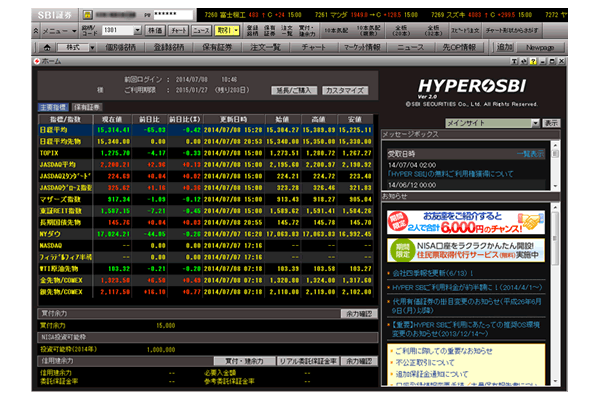
Task: Click 買付・建余力 button in 信用建余力 section
Action: (x=244, y=361)
